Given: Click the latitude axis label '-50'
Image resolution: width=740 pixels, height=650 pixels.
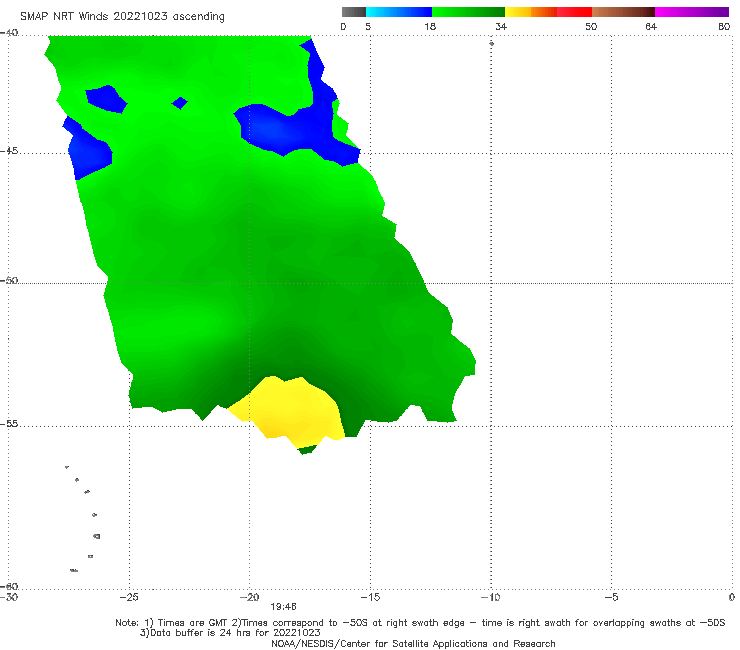Looking at the screenshot, I should pos(9,280).
